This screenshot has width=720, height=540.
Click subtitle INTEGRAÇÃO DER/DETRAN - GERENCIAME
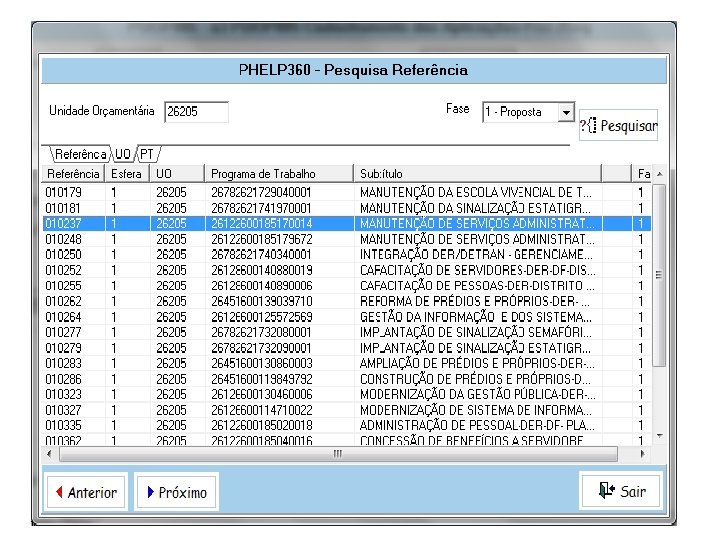(476, 254)
